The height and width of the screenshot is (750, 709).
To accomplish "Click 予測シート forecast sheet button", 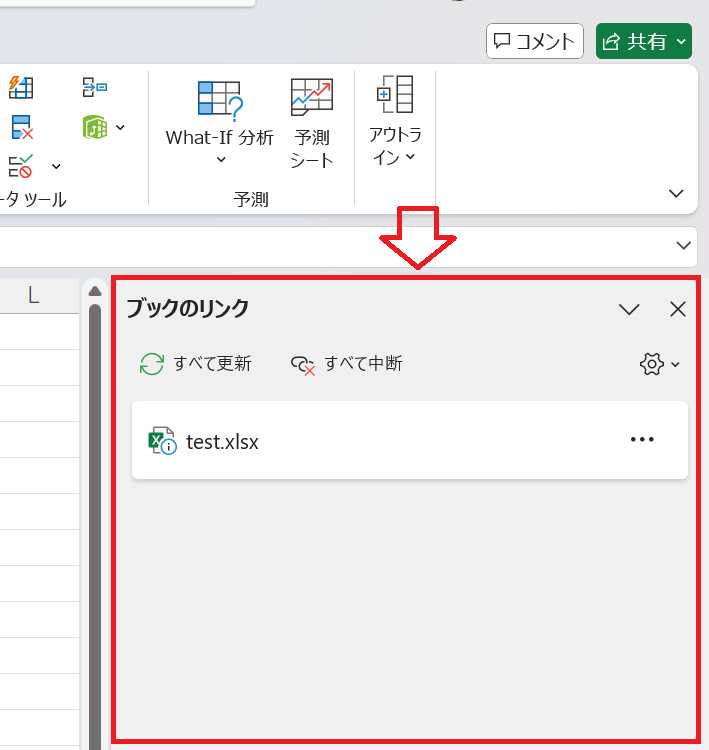I will [311, 123].
